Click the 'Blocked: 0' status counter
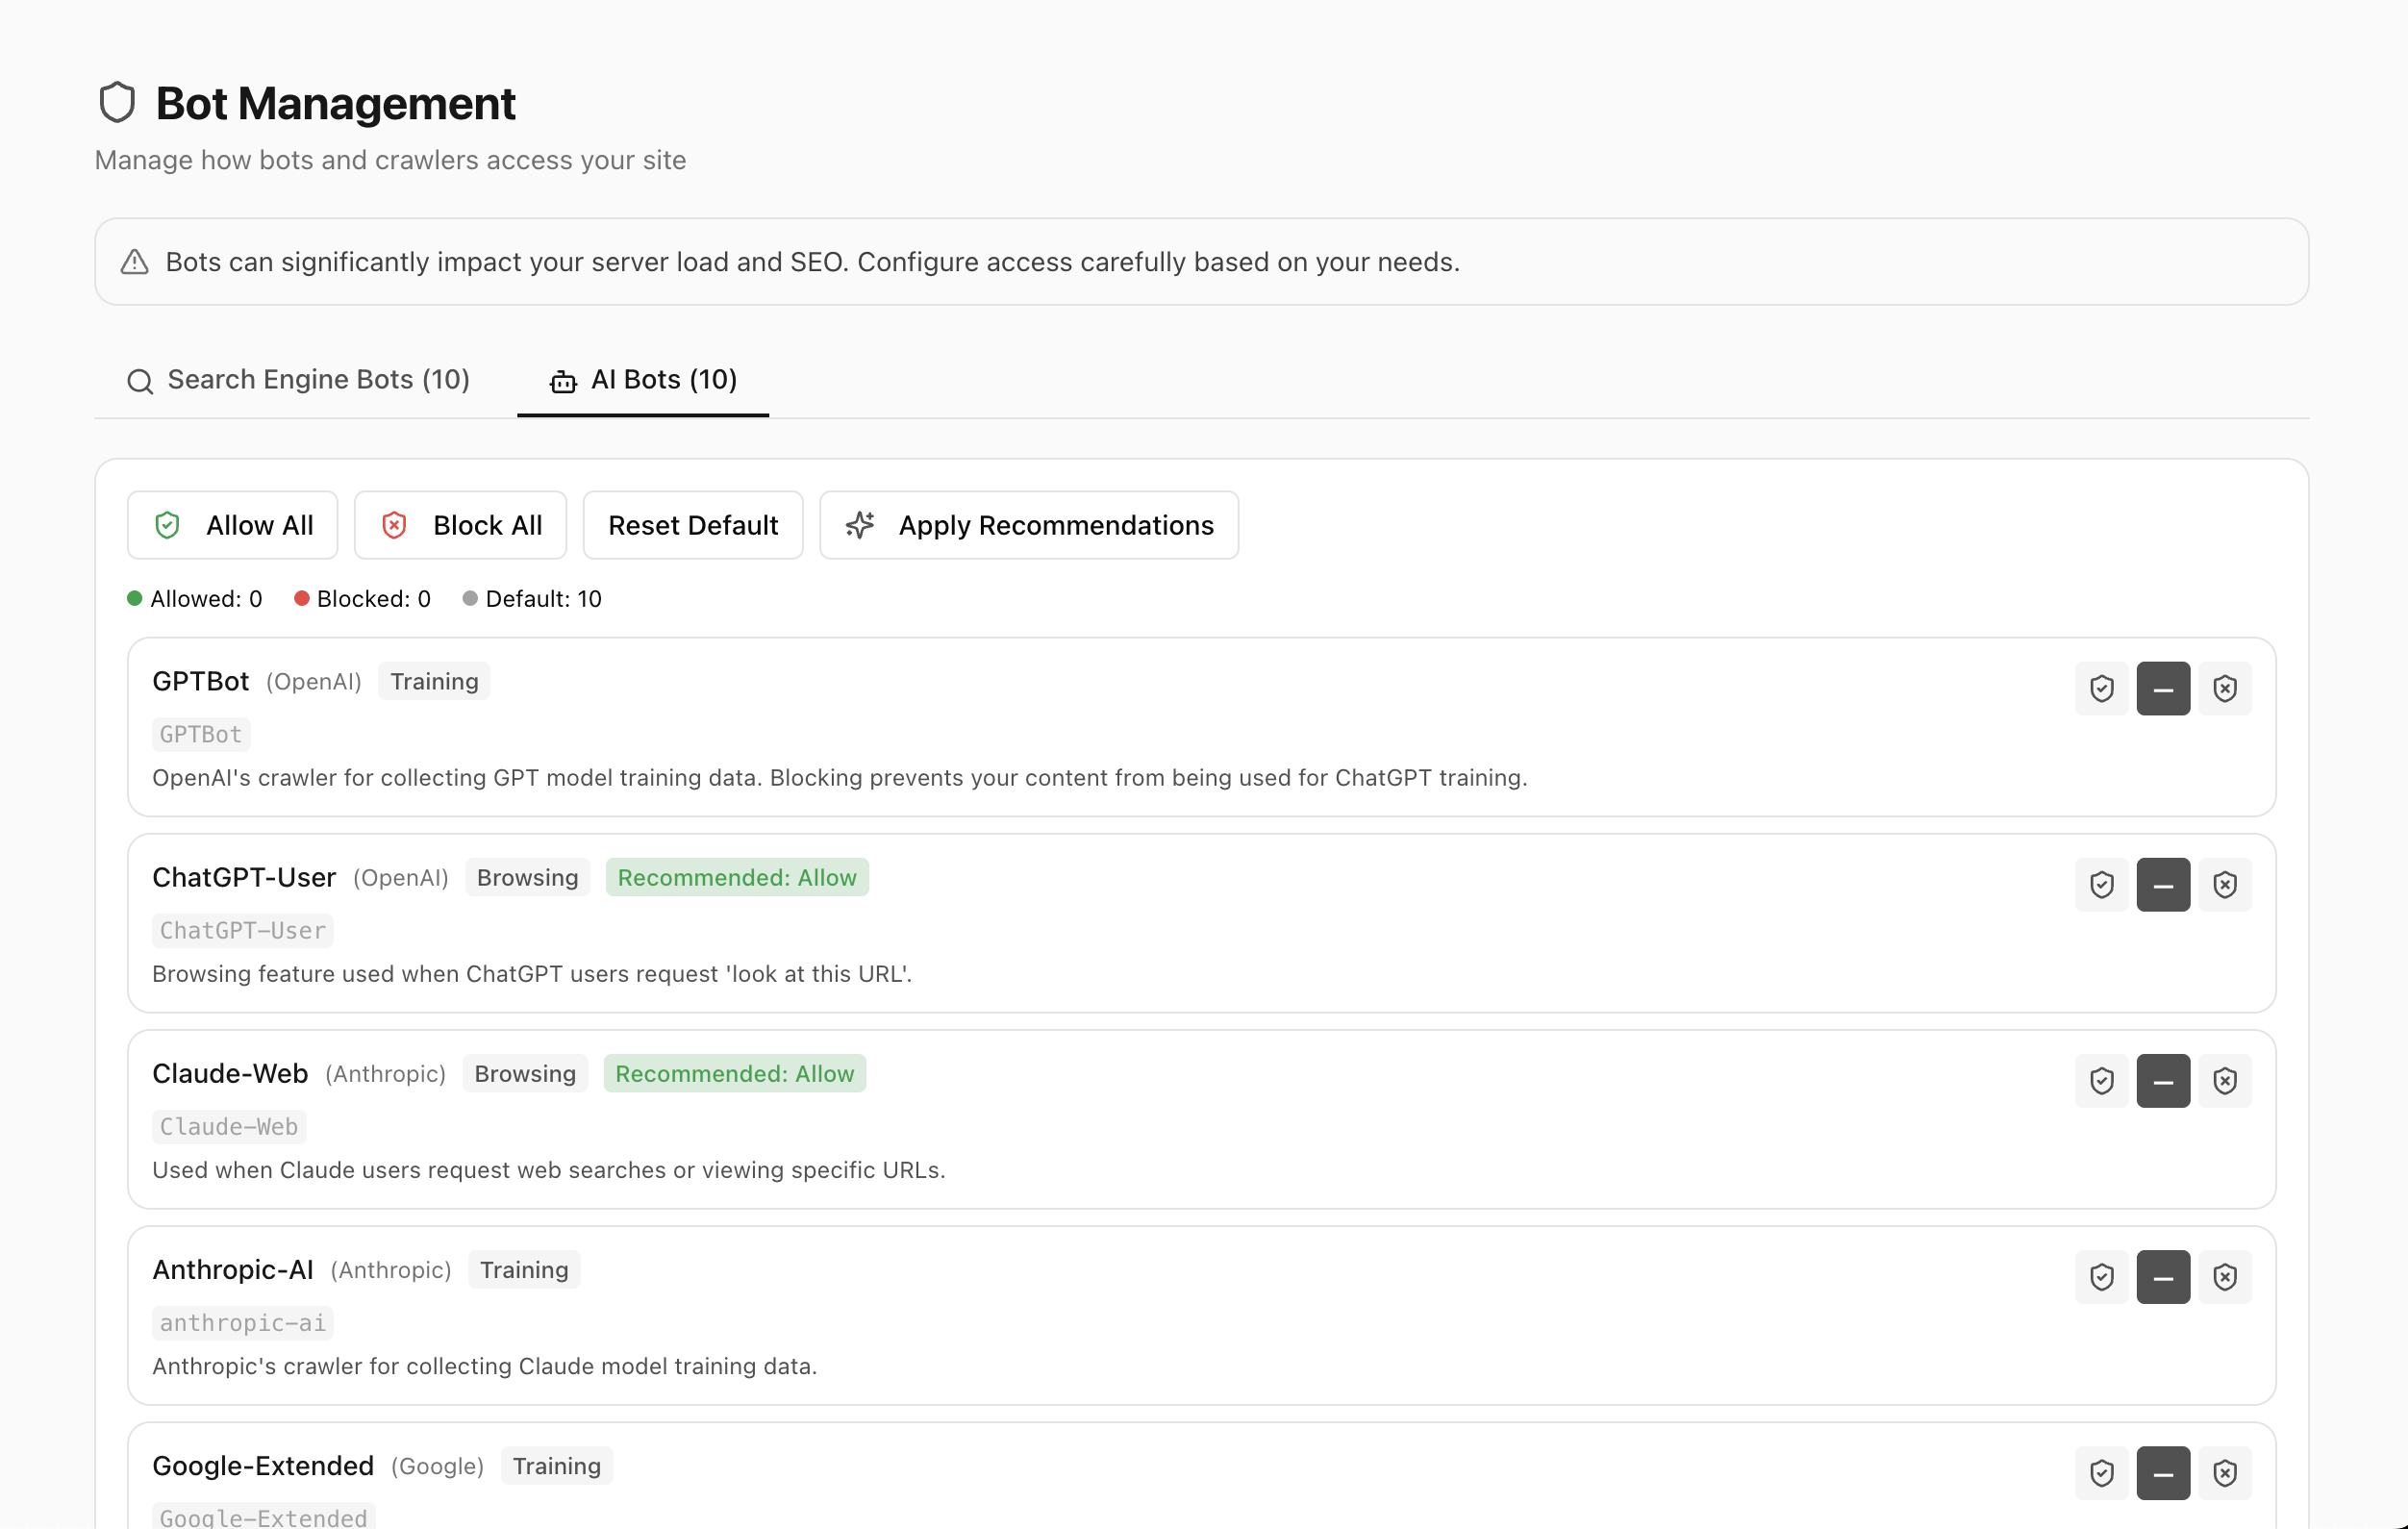This screenshot has width=2408, height=1529. [x=363, y=599]
